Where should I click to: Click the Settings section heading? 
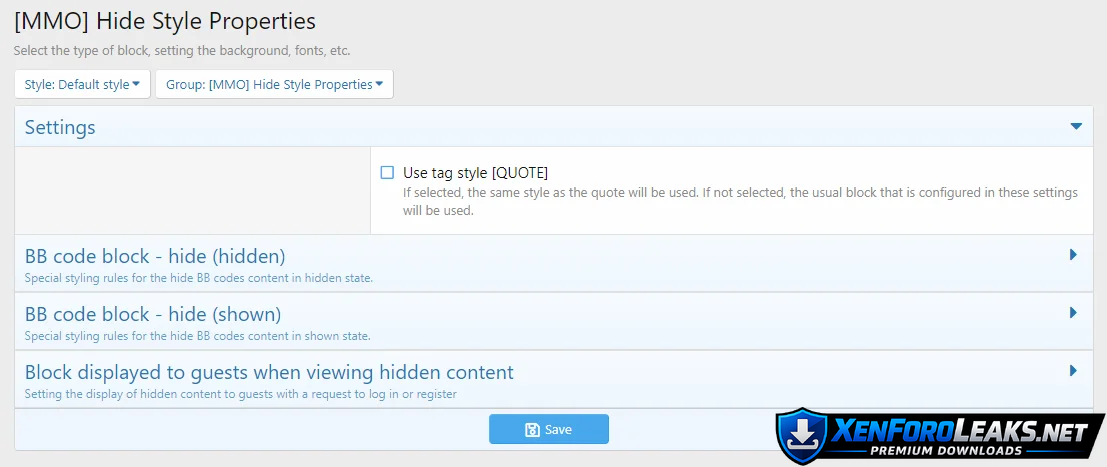(60, 128)
